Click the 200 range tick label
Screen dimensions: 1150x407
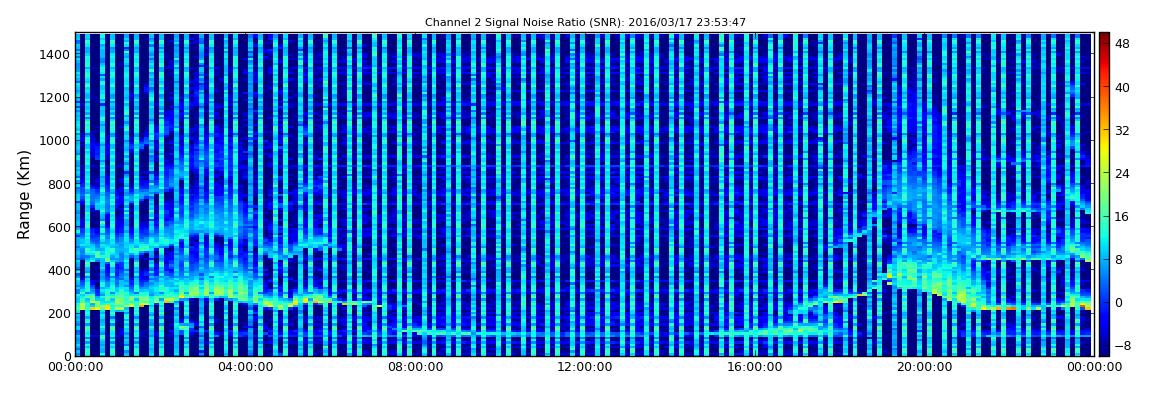point(60,313)
